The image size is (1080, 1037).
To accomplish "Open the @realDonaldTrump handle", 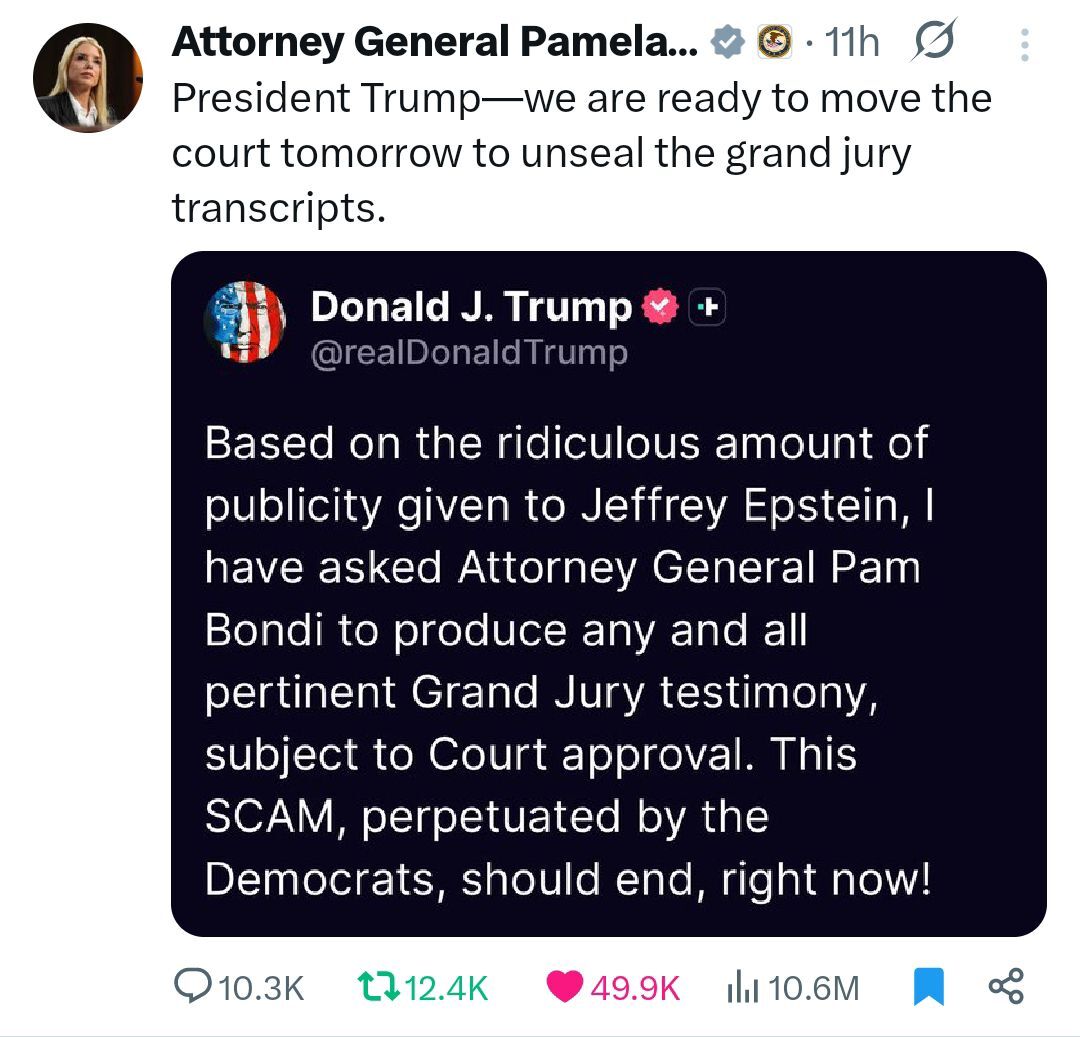I will pos(469,353).
